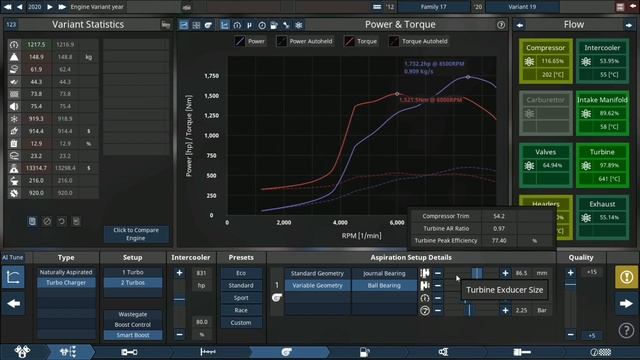Viewport: 640px width, 360px height.
Task: Select the friction mu graph icon
Action: pos(249,25)
